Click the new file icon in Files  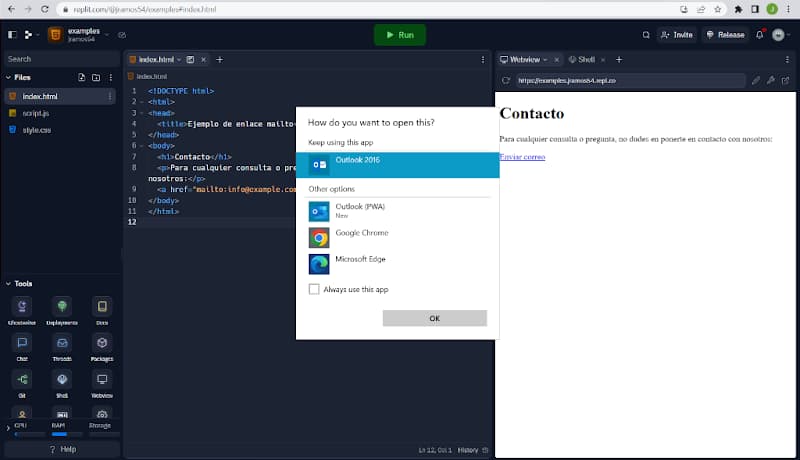82,78
